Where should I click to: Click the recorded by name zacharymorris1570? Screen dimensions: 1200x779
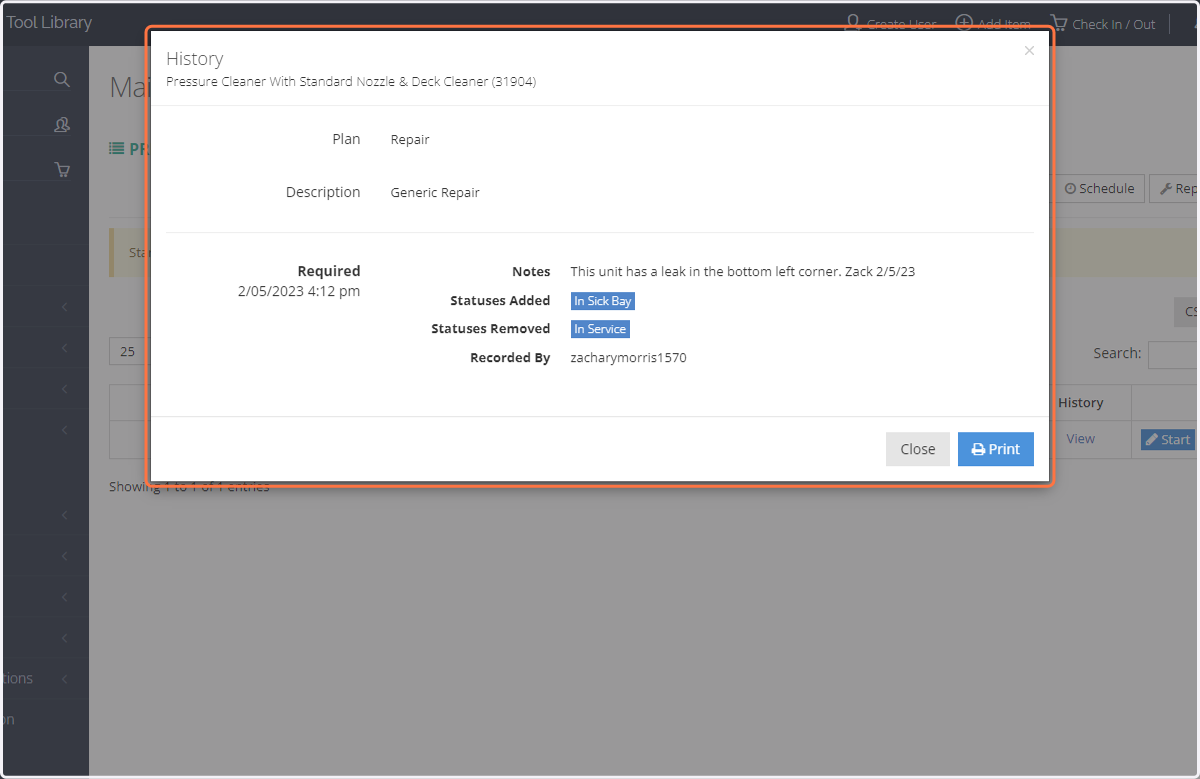[x=628, y=357]
